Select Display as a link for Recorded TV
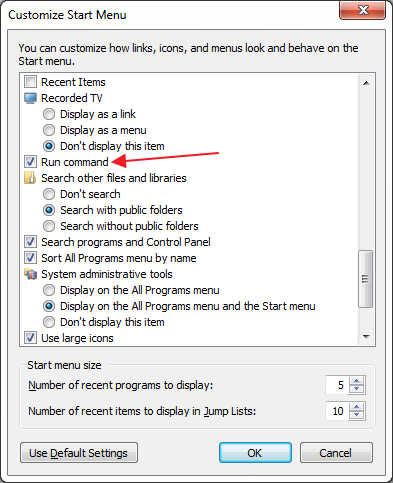 click(49, 114)
